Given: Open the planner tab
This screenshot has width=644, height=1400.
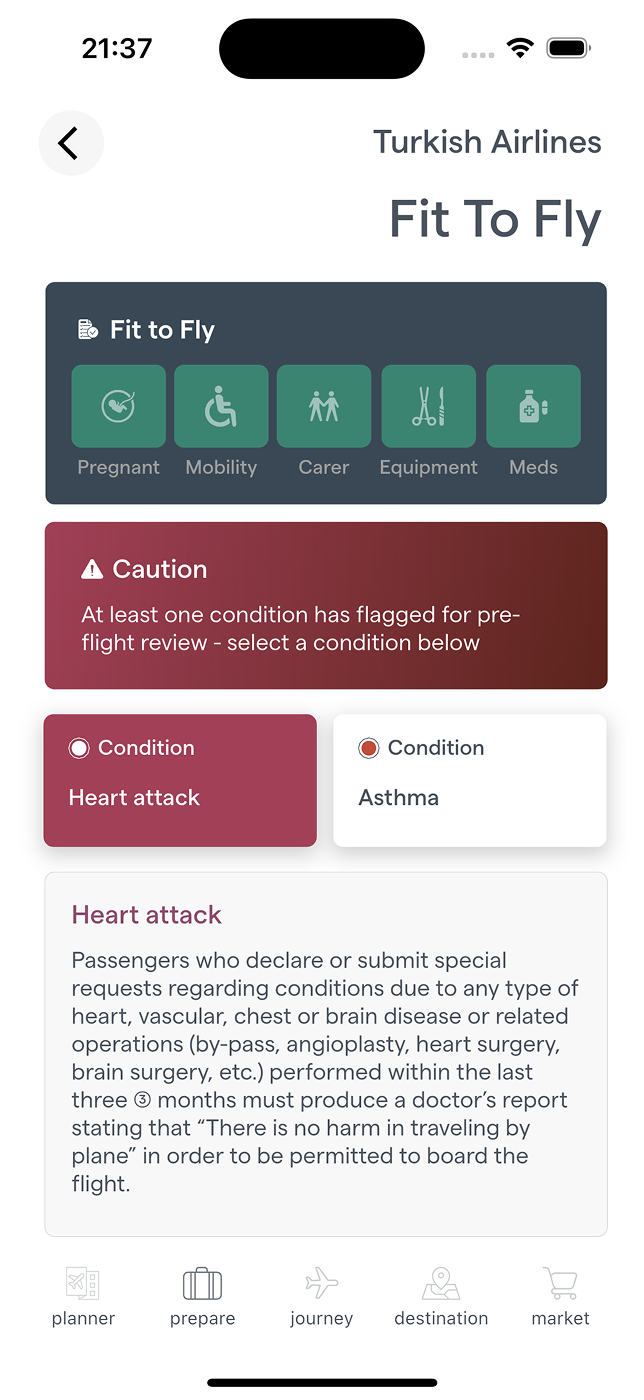Looking at the screenshot, I should [83, 1296].
